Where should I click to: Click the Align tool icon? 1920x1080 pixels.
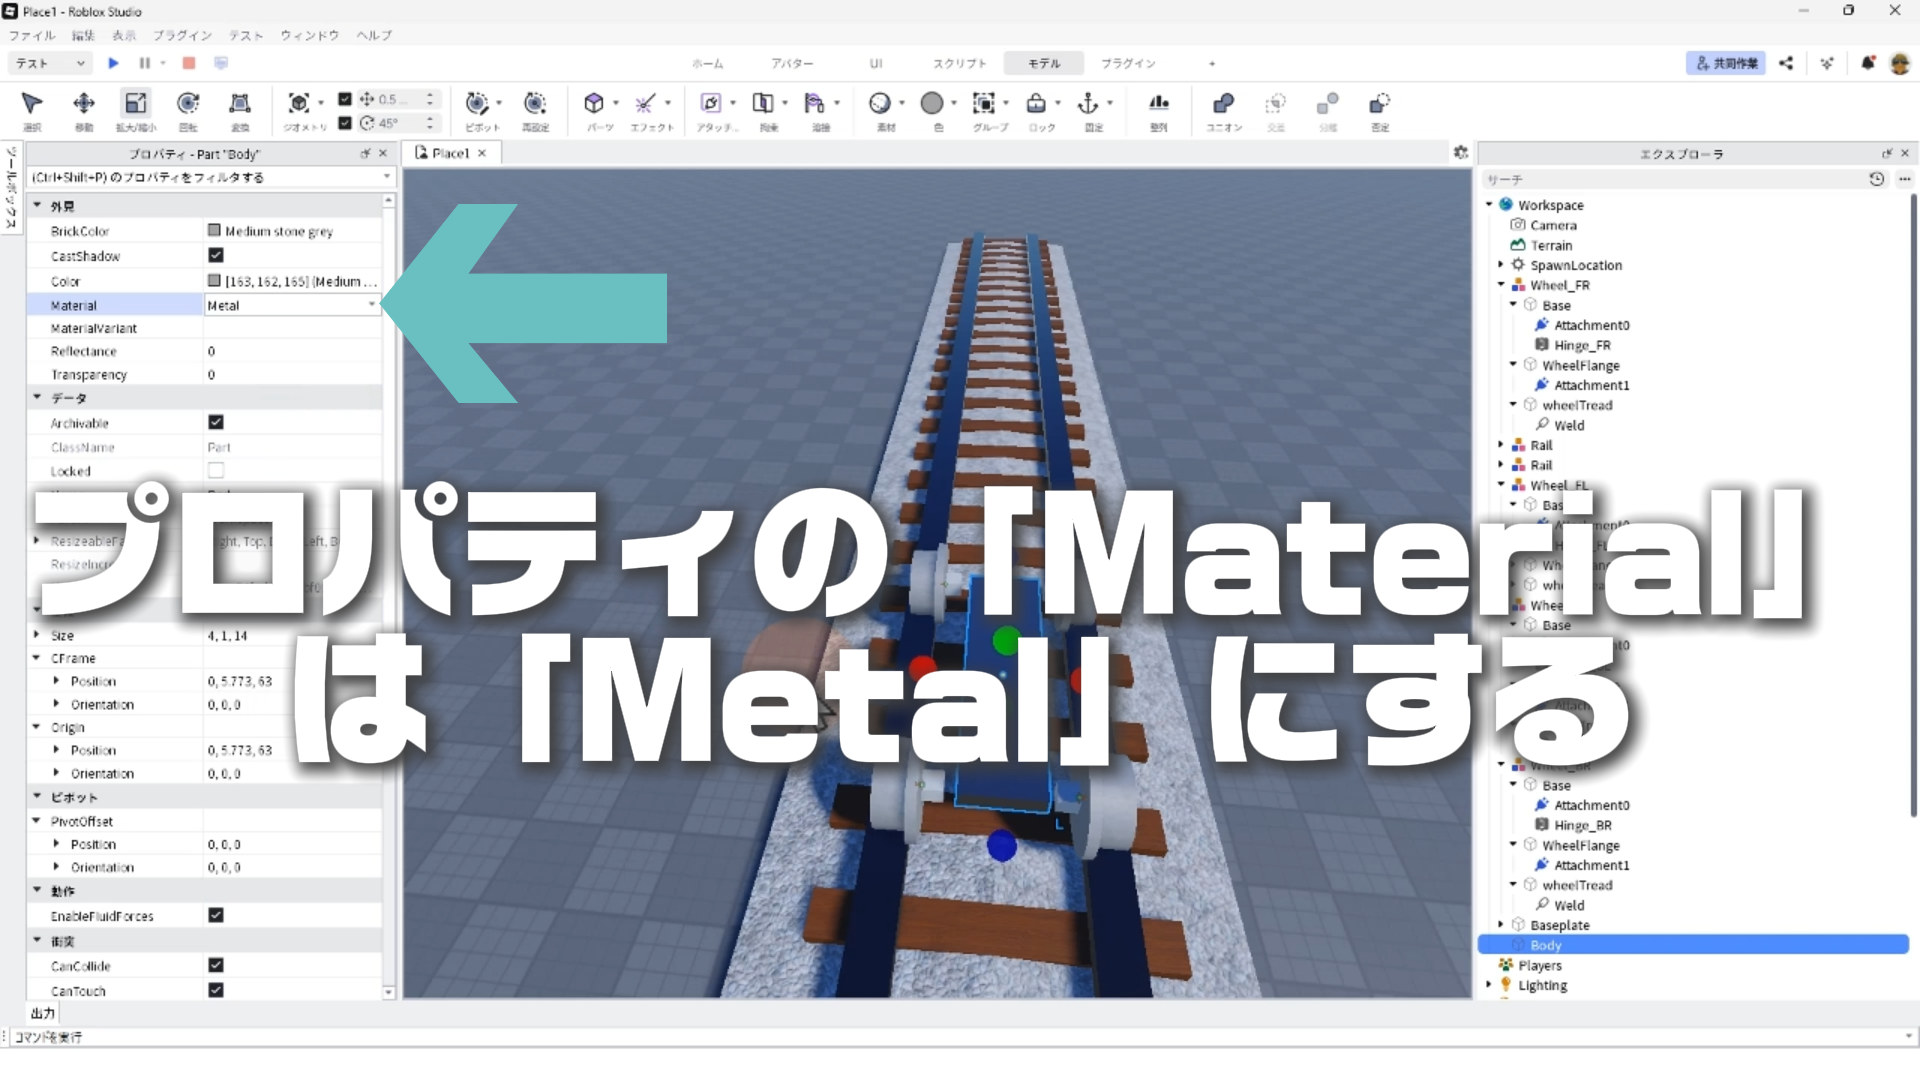pos(1158,104)
